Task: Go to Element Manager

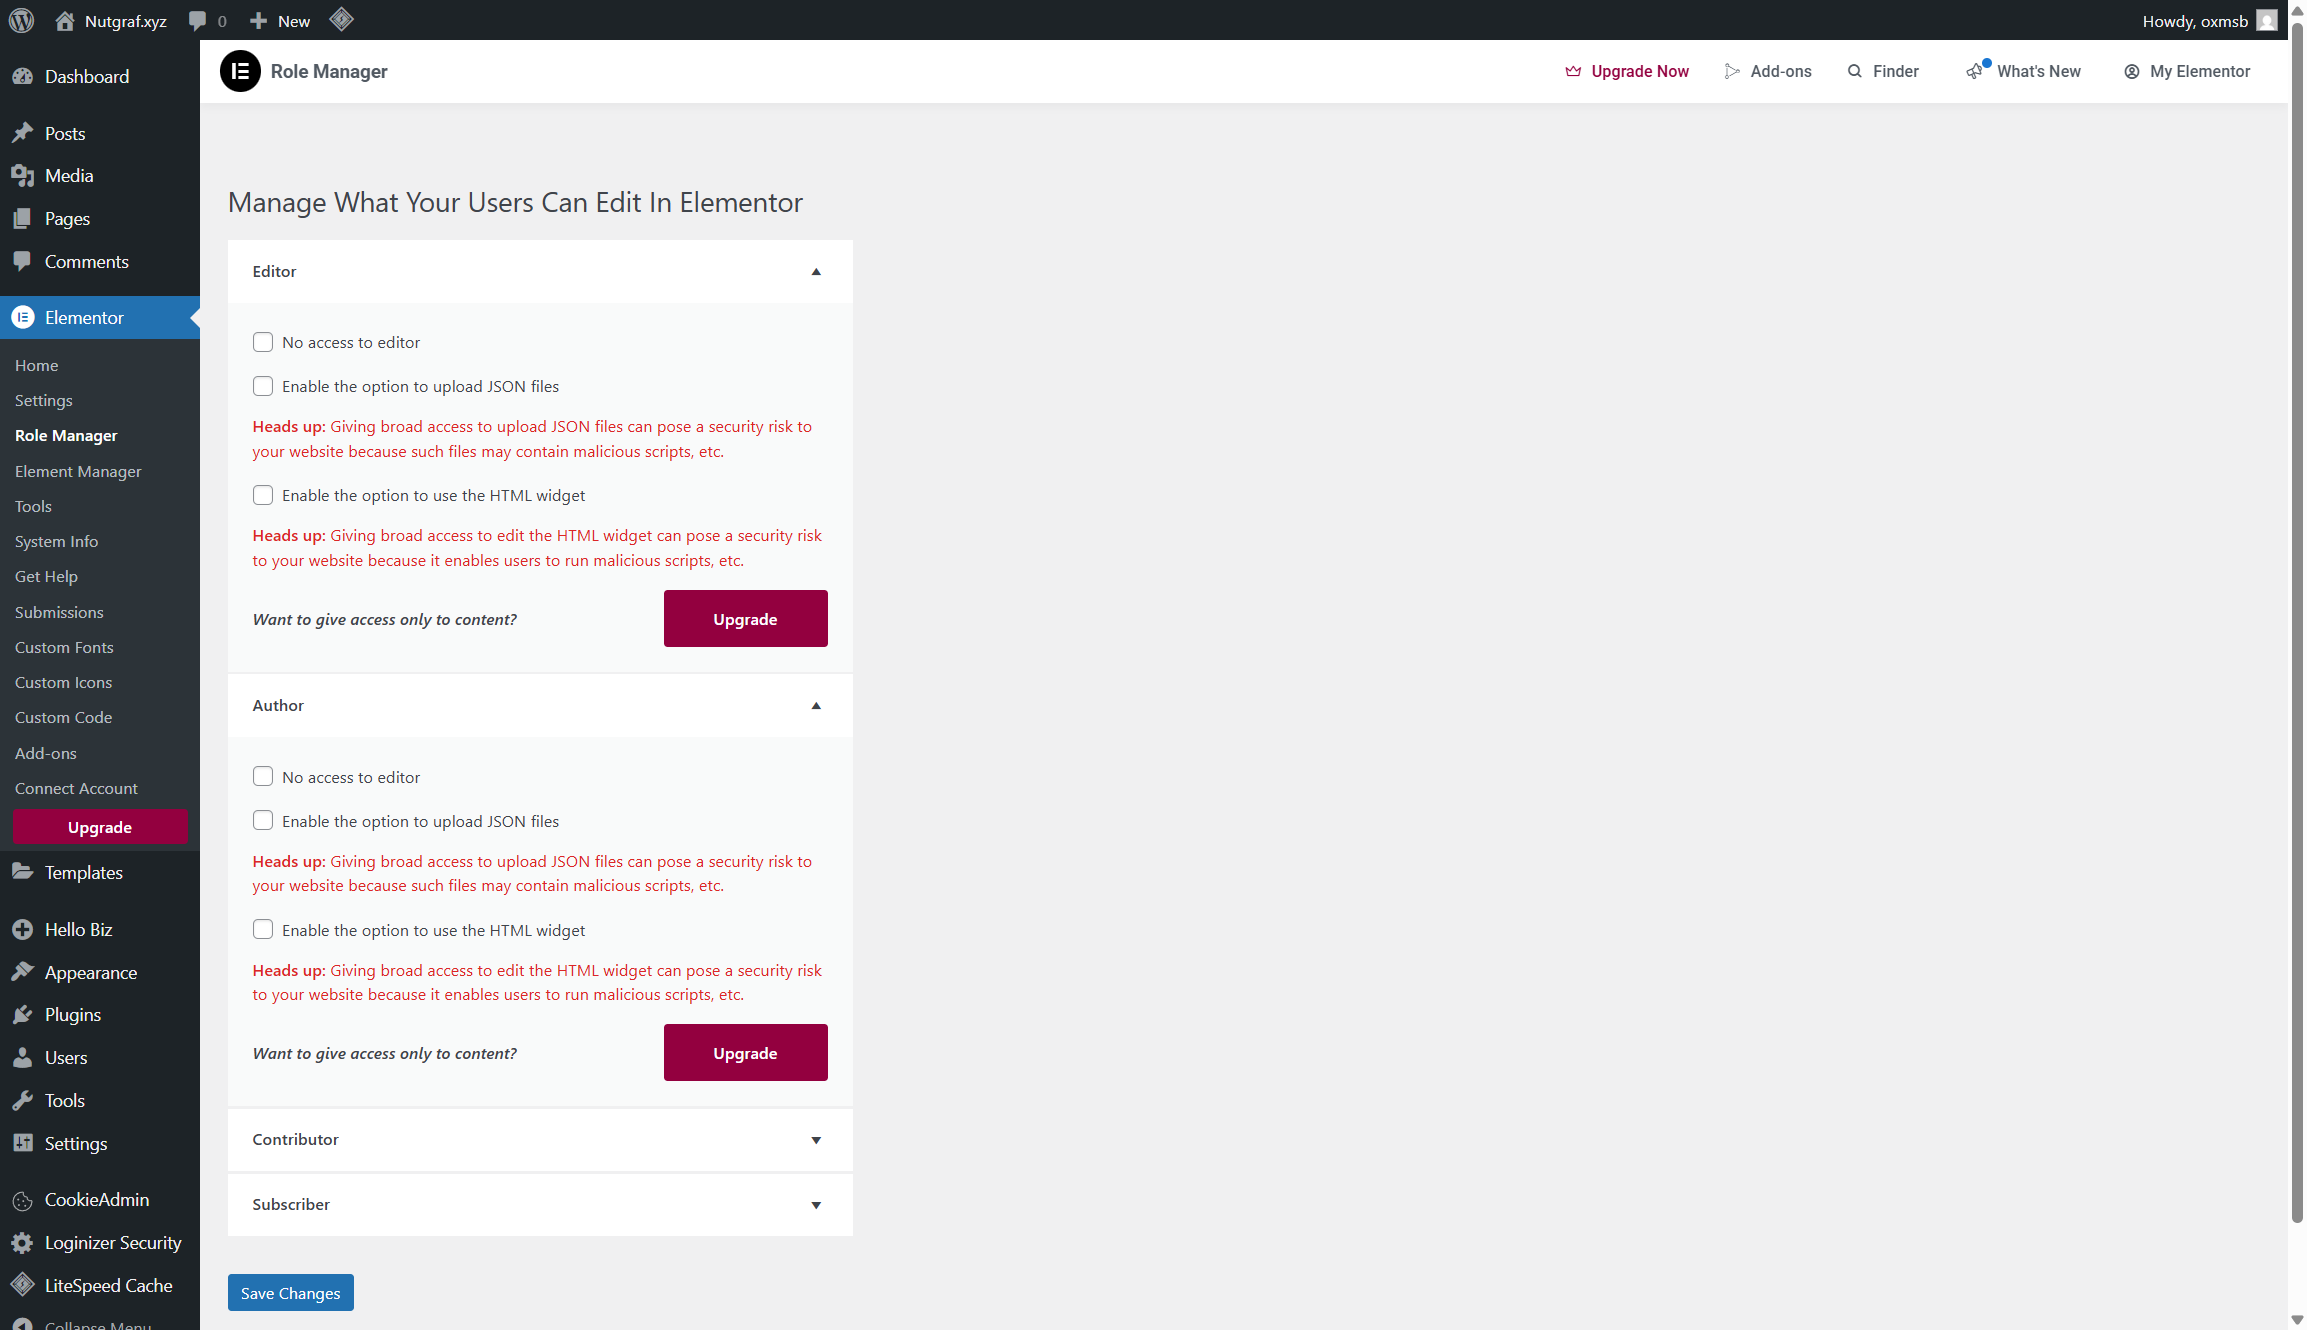Action: click(x=78, y=470)
